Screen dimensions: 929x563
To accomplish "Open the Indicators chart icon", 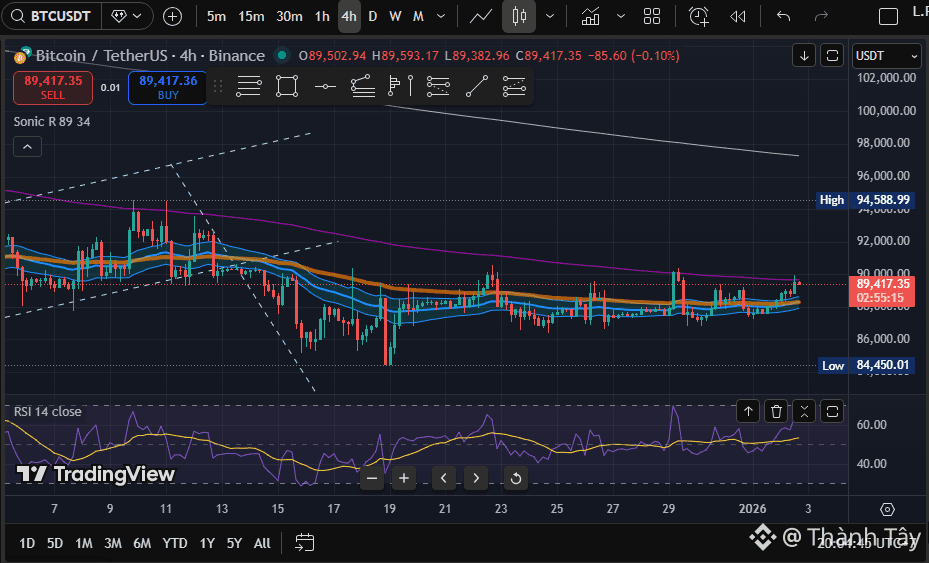I will click(x=590, y=16).
